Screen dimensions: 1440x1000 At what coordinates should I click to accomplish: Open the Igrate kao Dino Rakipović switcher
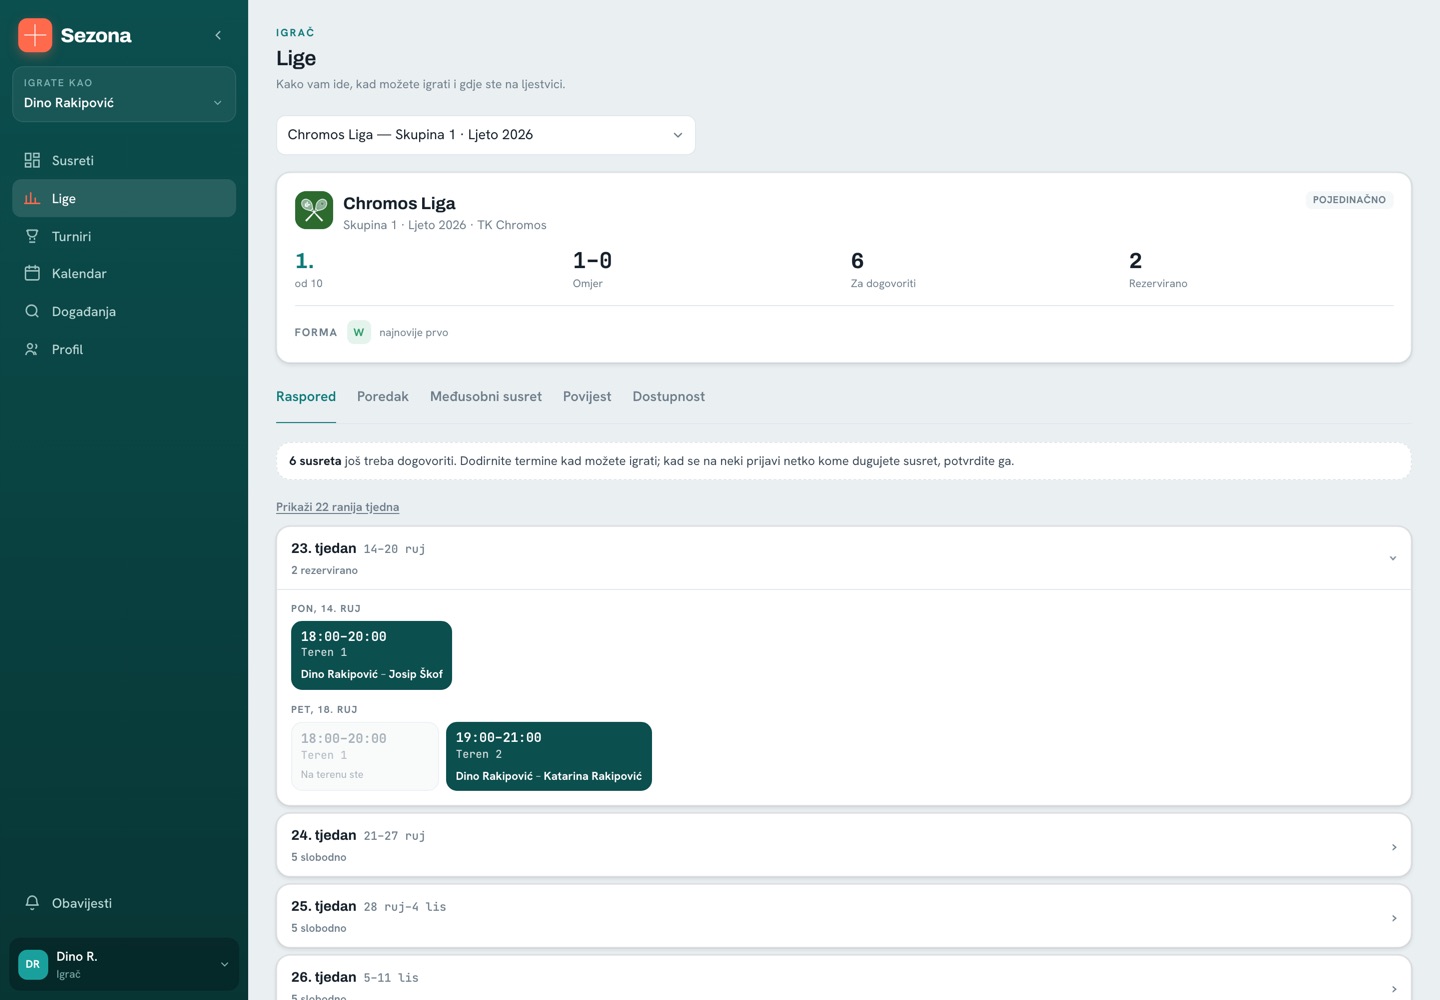[124, 94]
